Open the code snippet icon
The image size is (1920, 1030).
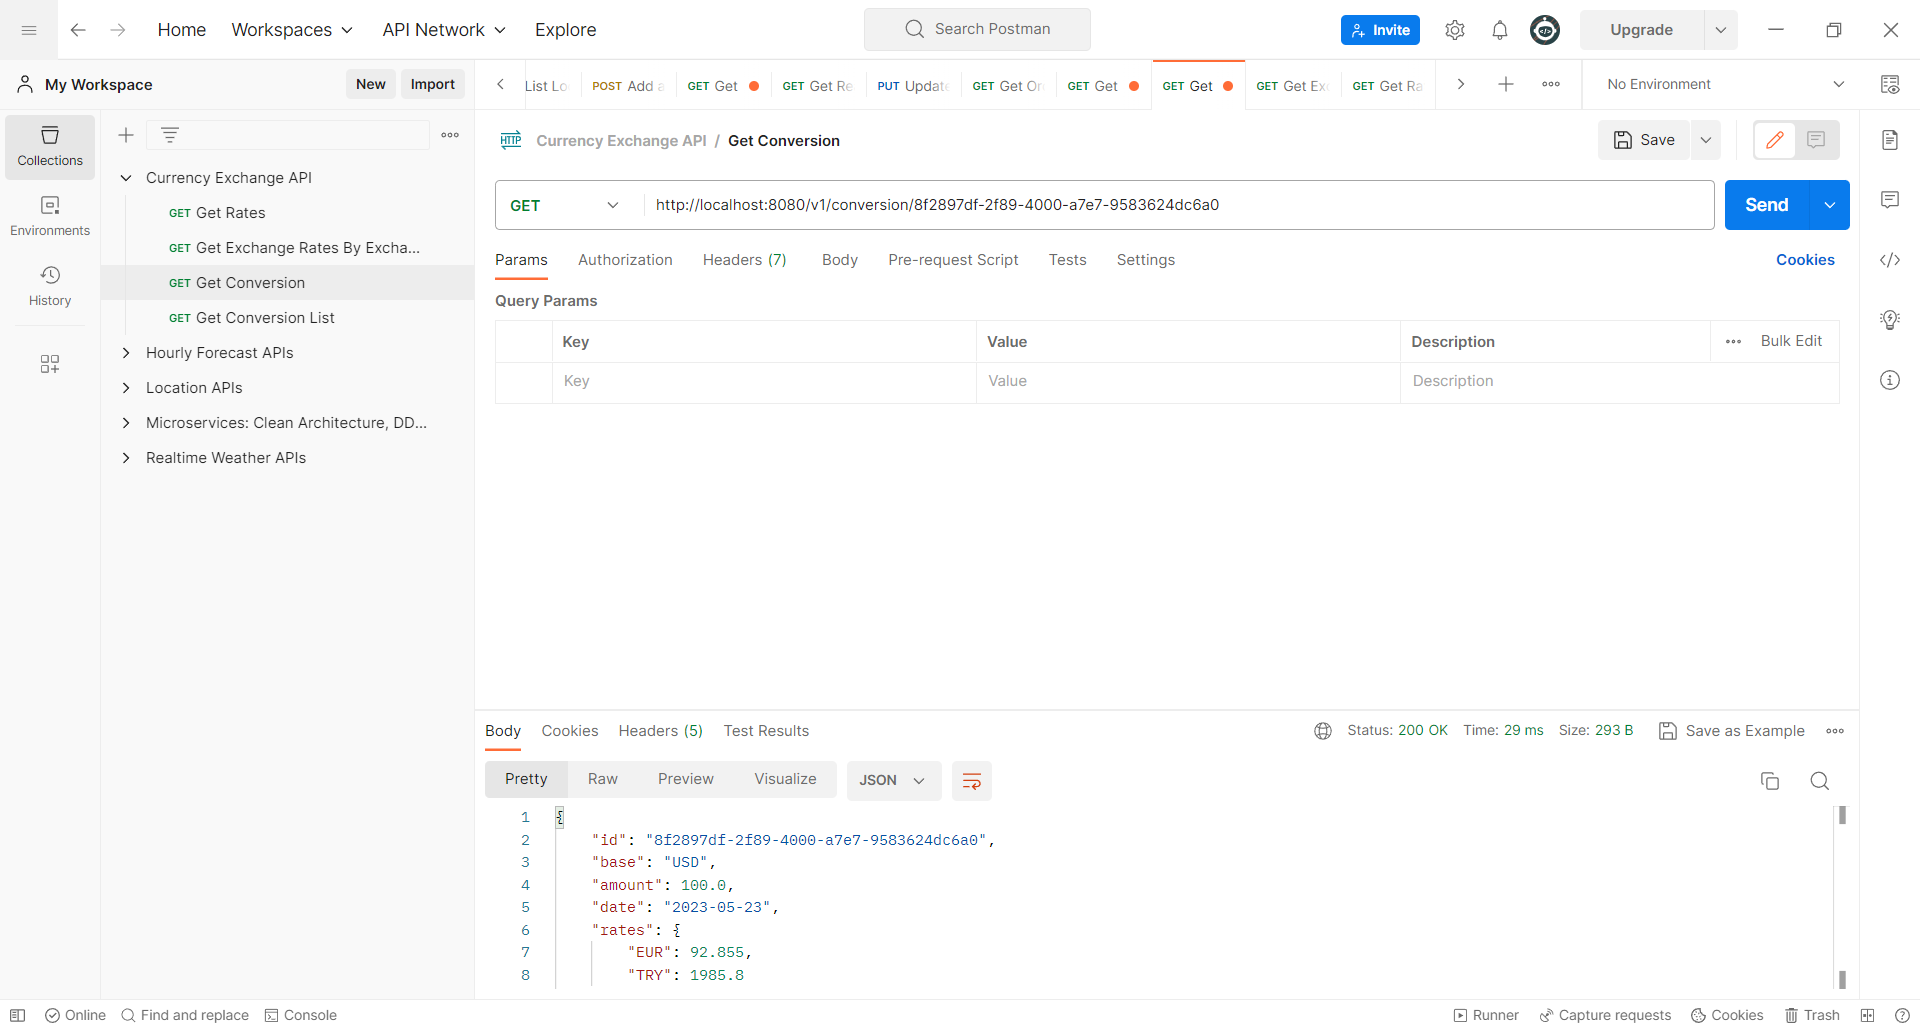coord(1890,260)
